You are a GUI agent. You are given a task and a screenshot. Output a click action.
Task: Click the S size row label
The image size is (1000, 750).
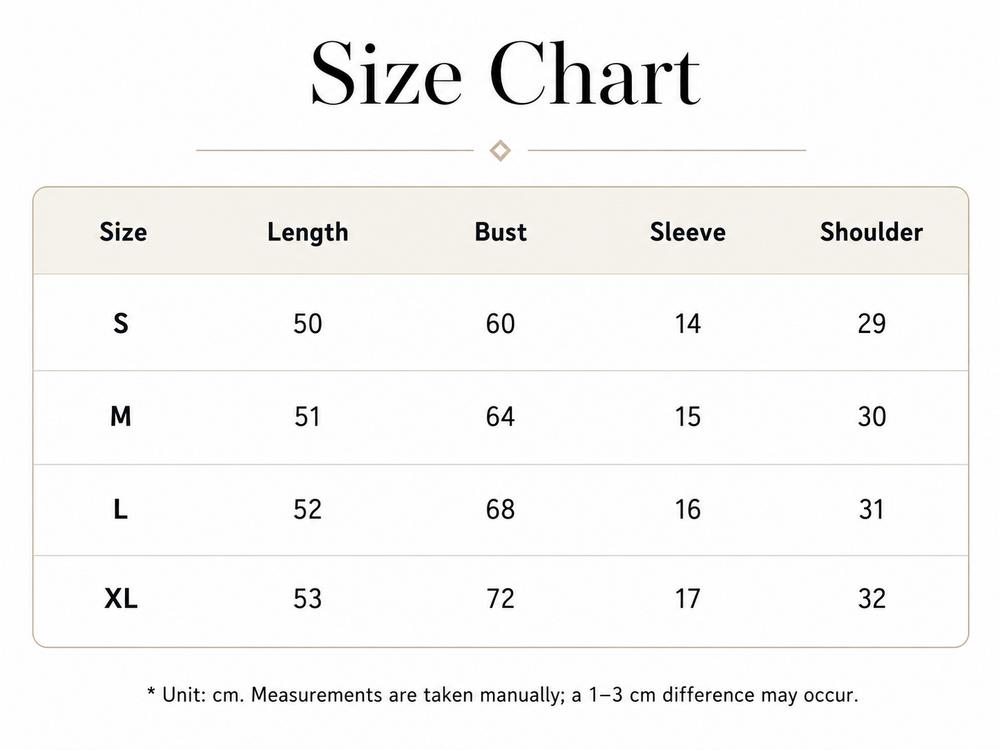click(121, 323)
